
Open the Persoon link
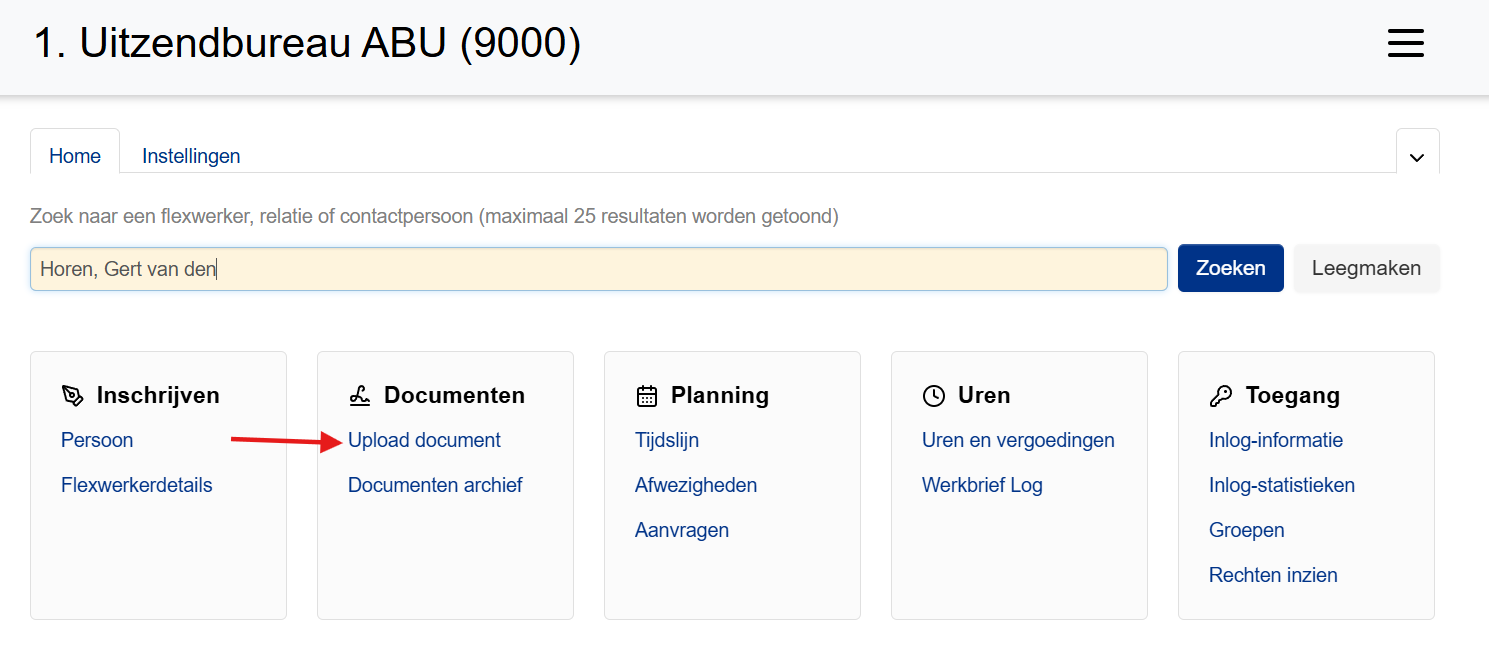97,440
